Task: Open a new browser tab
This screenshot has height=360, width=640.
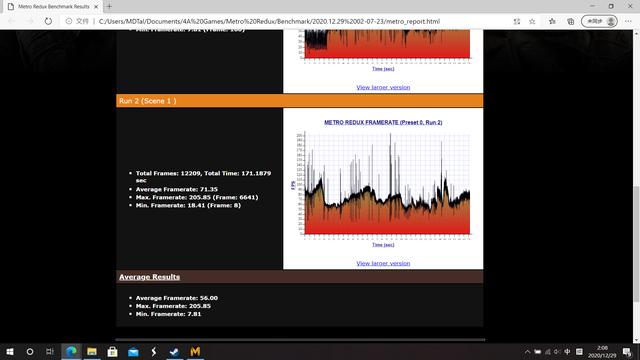Action: coord(109,7)
